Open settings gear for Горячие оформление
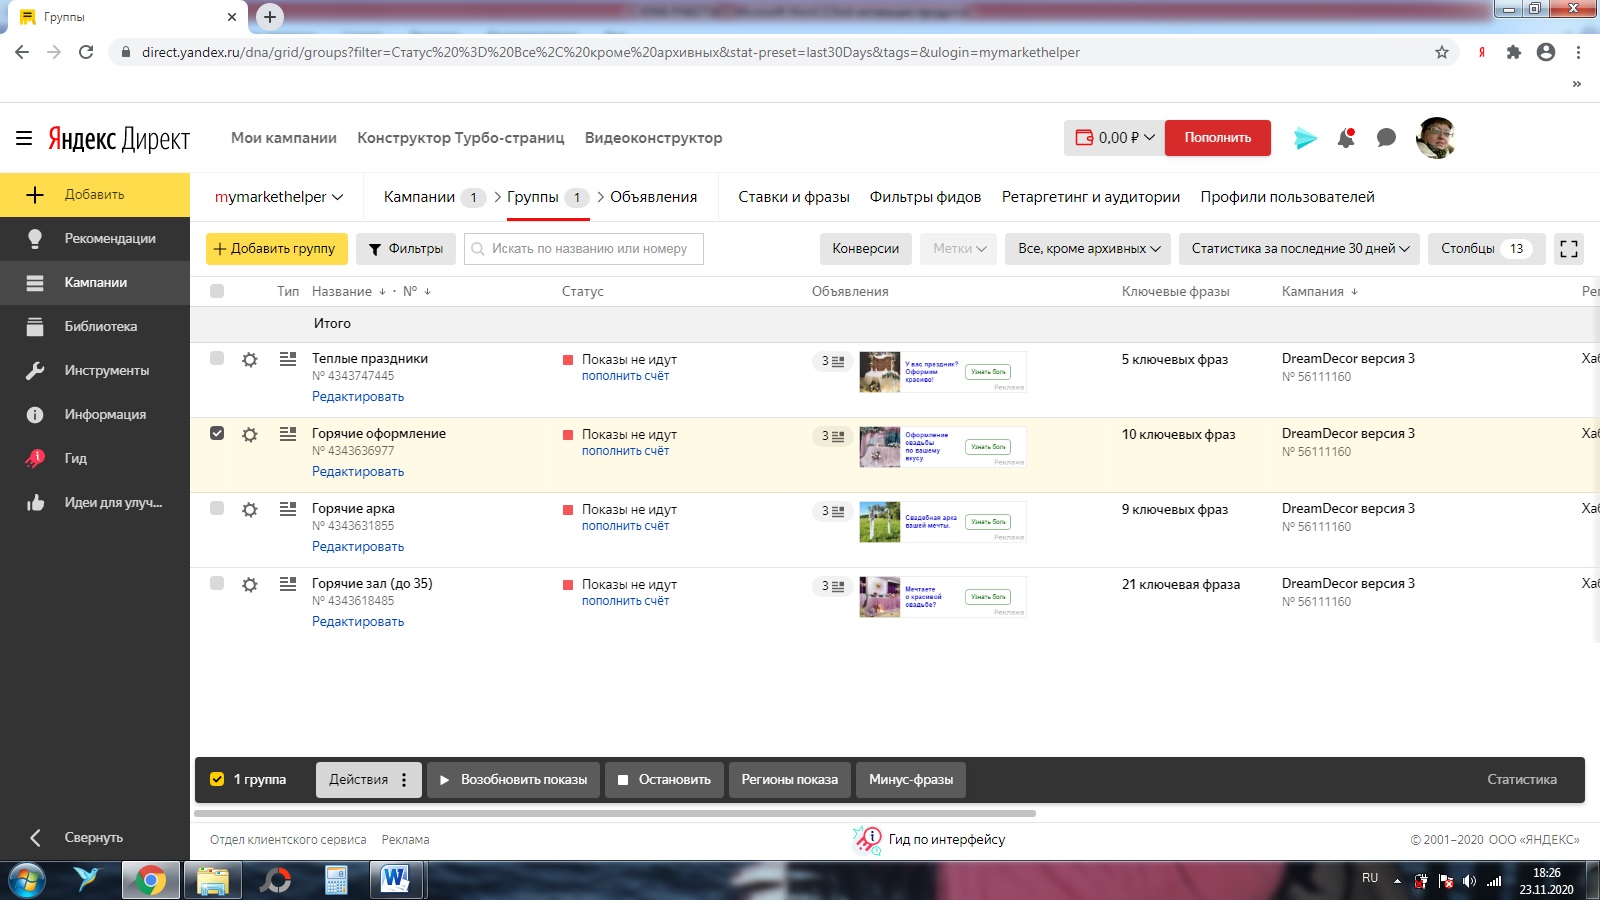Viewport: 1600px width, 900px height. pos(250,434)
